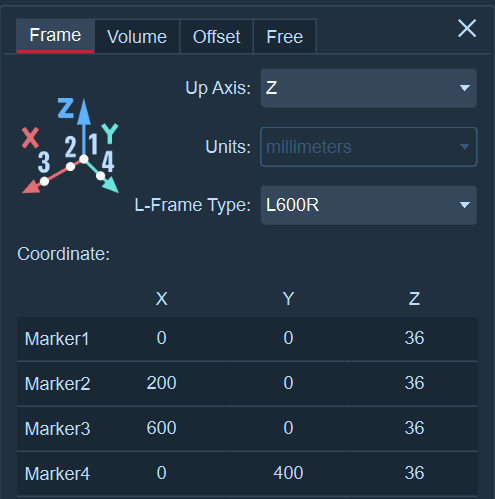Select Marker2 Y value cell
495x499 pixels.
(288, 383)
